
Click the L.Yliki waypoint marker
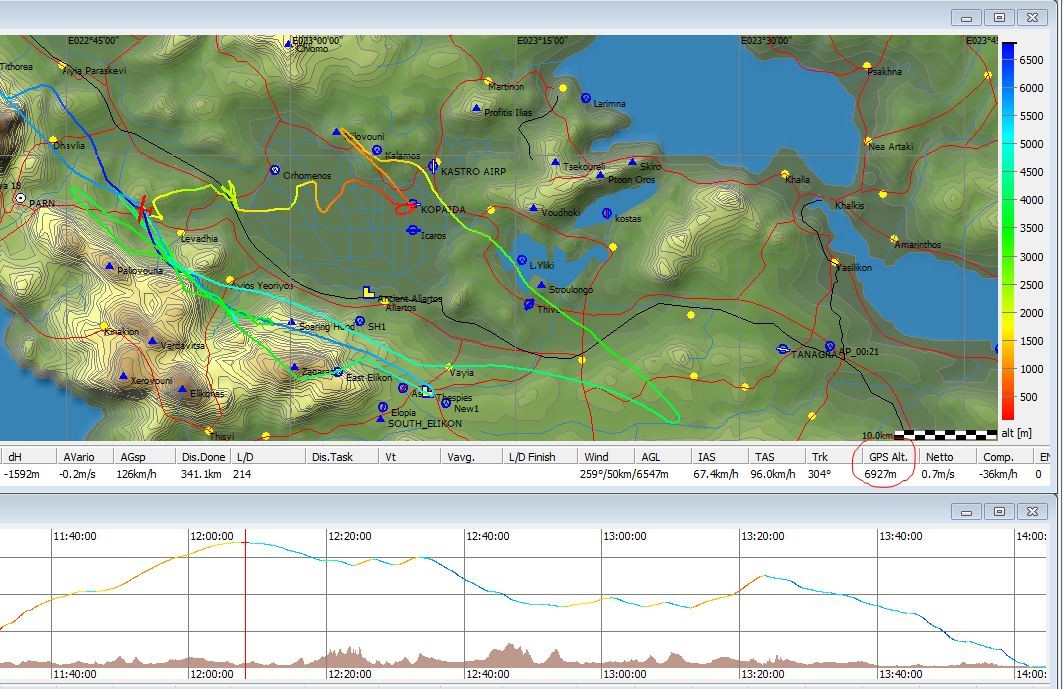(x=522, y=260)
